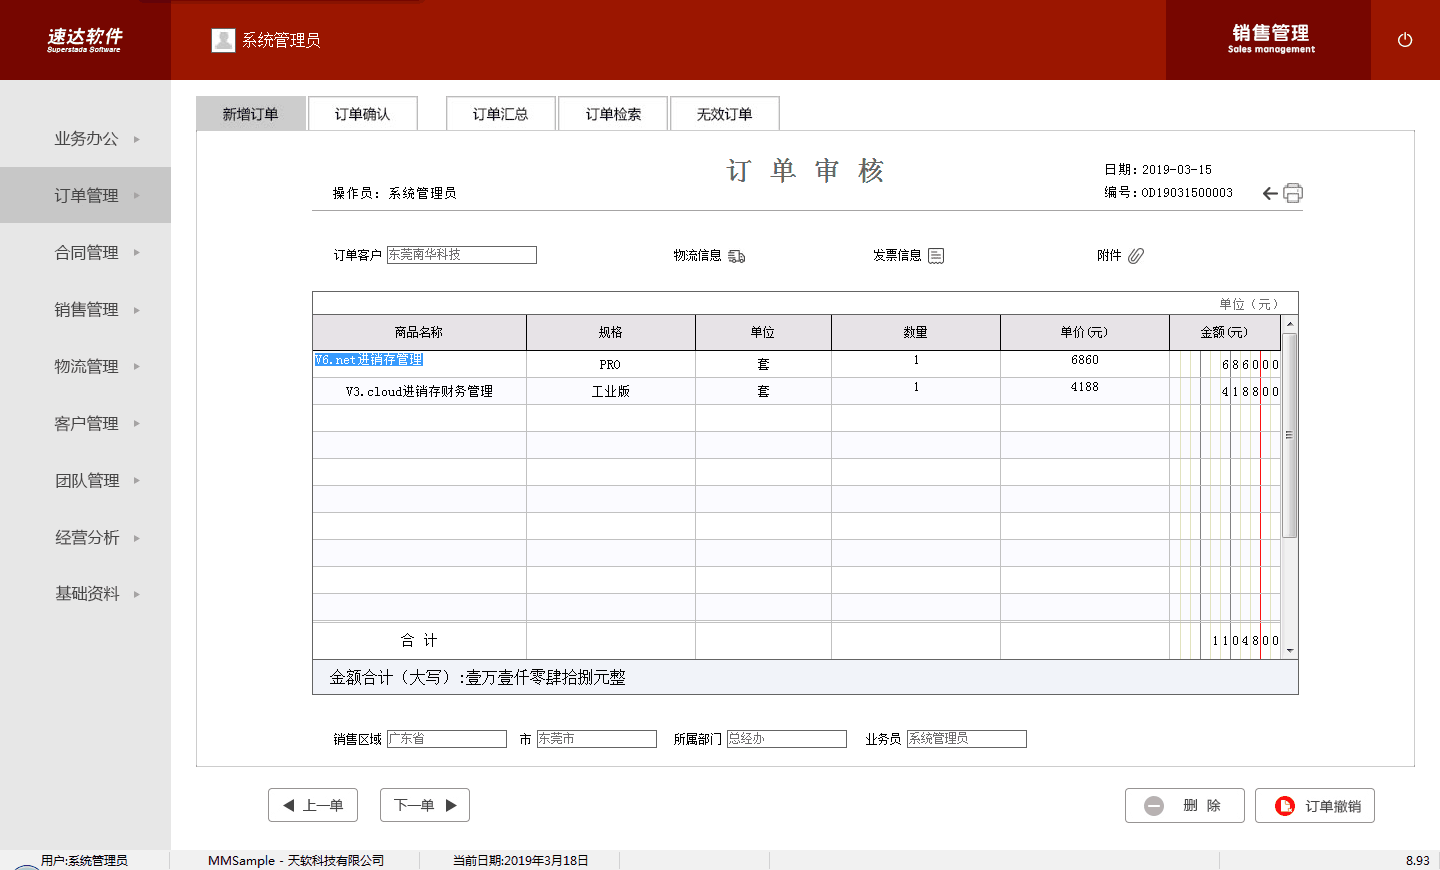Open invoice info document icon
Viewport: 1440px width, 870px height.
[936, 256]
